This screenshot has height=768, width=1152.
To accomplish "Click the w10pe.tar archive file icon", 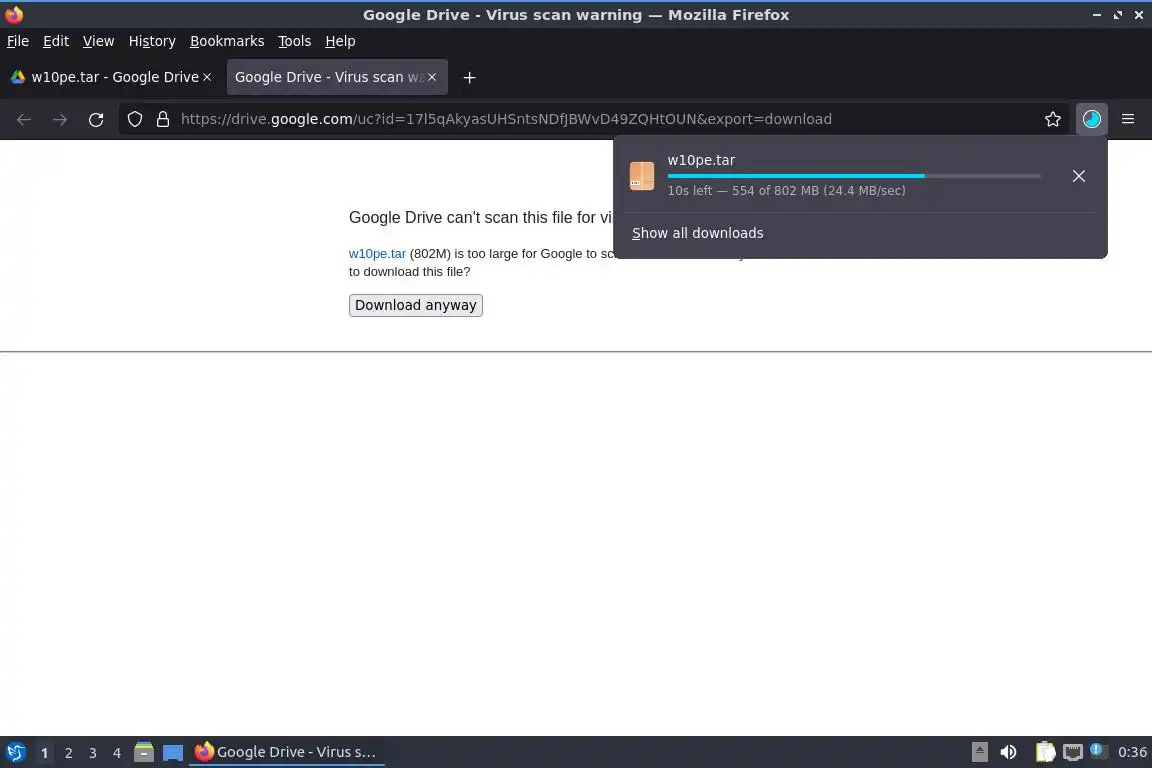I will pyautogui.click(x=641, y=176).
